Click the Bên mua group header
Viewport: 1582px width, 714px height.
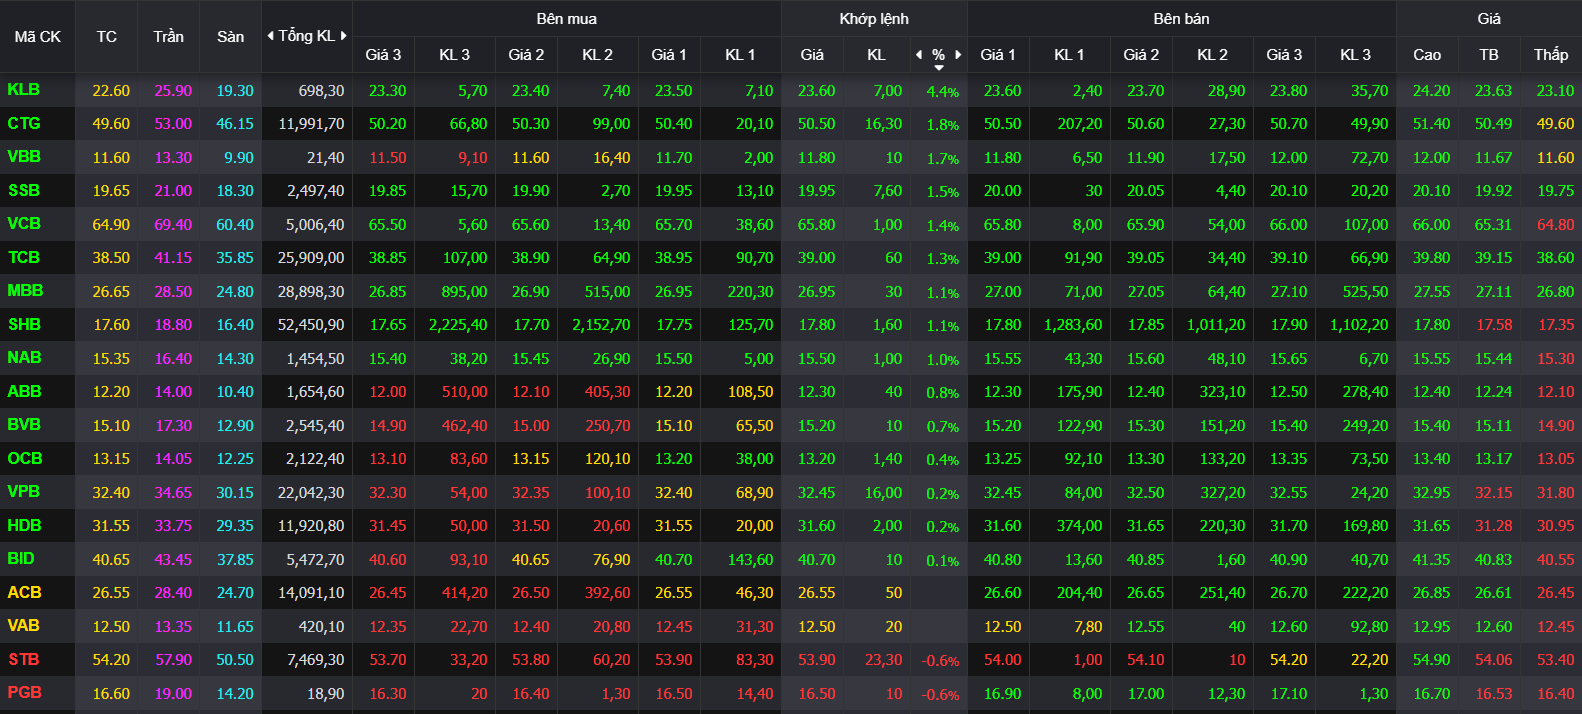567,19
